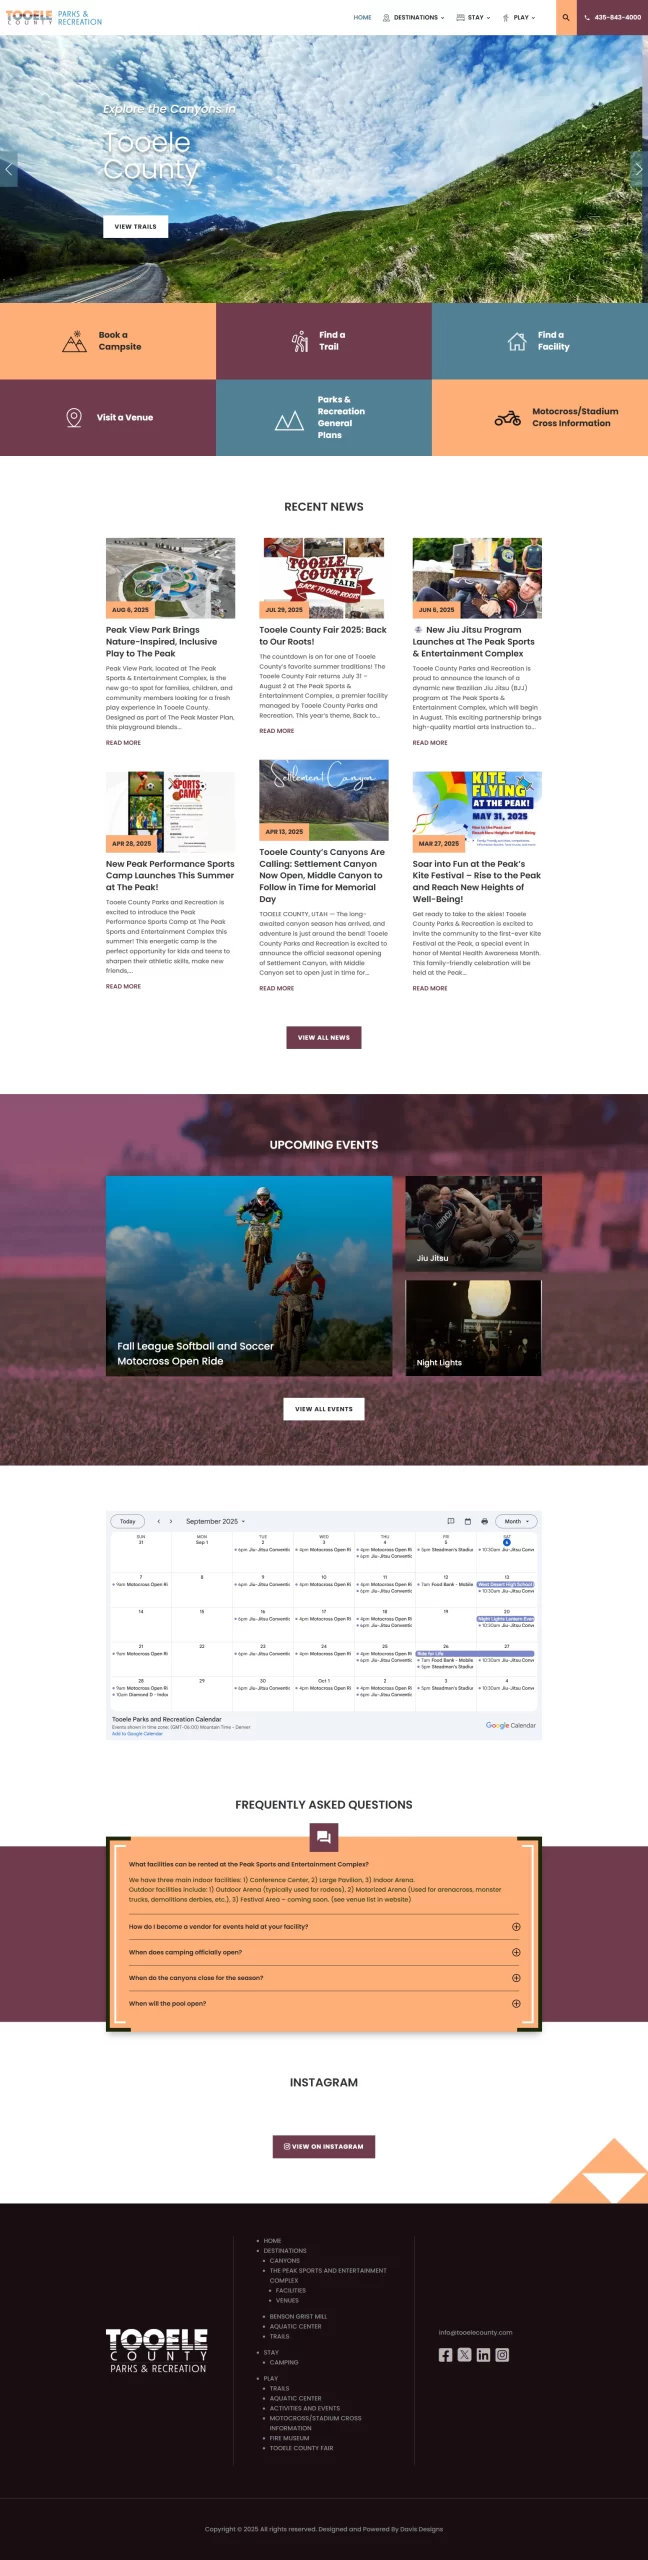Click the LinkedIn icon in footer
The image size is (648, 2560).
point(483,2354)
